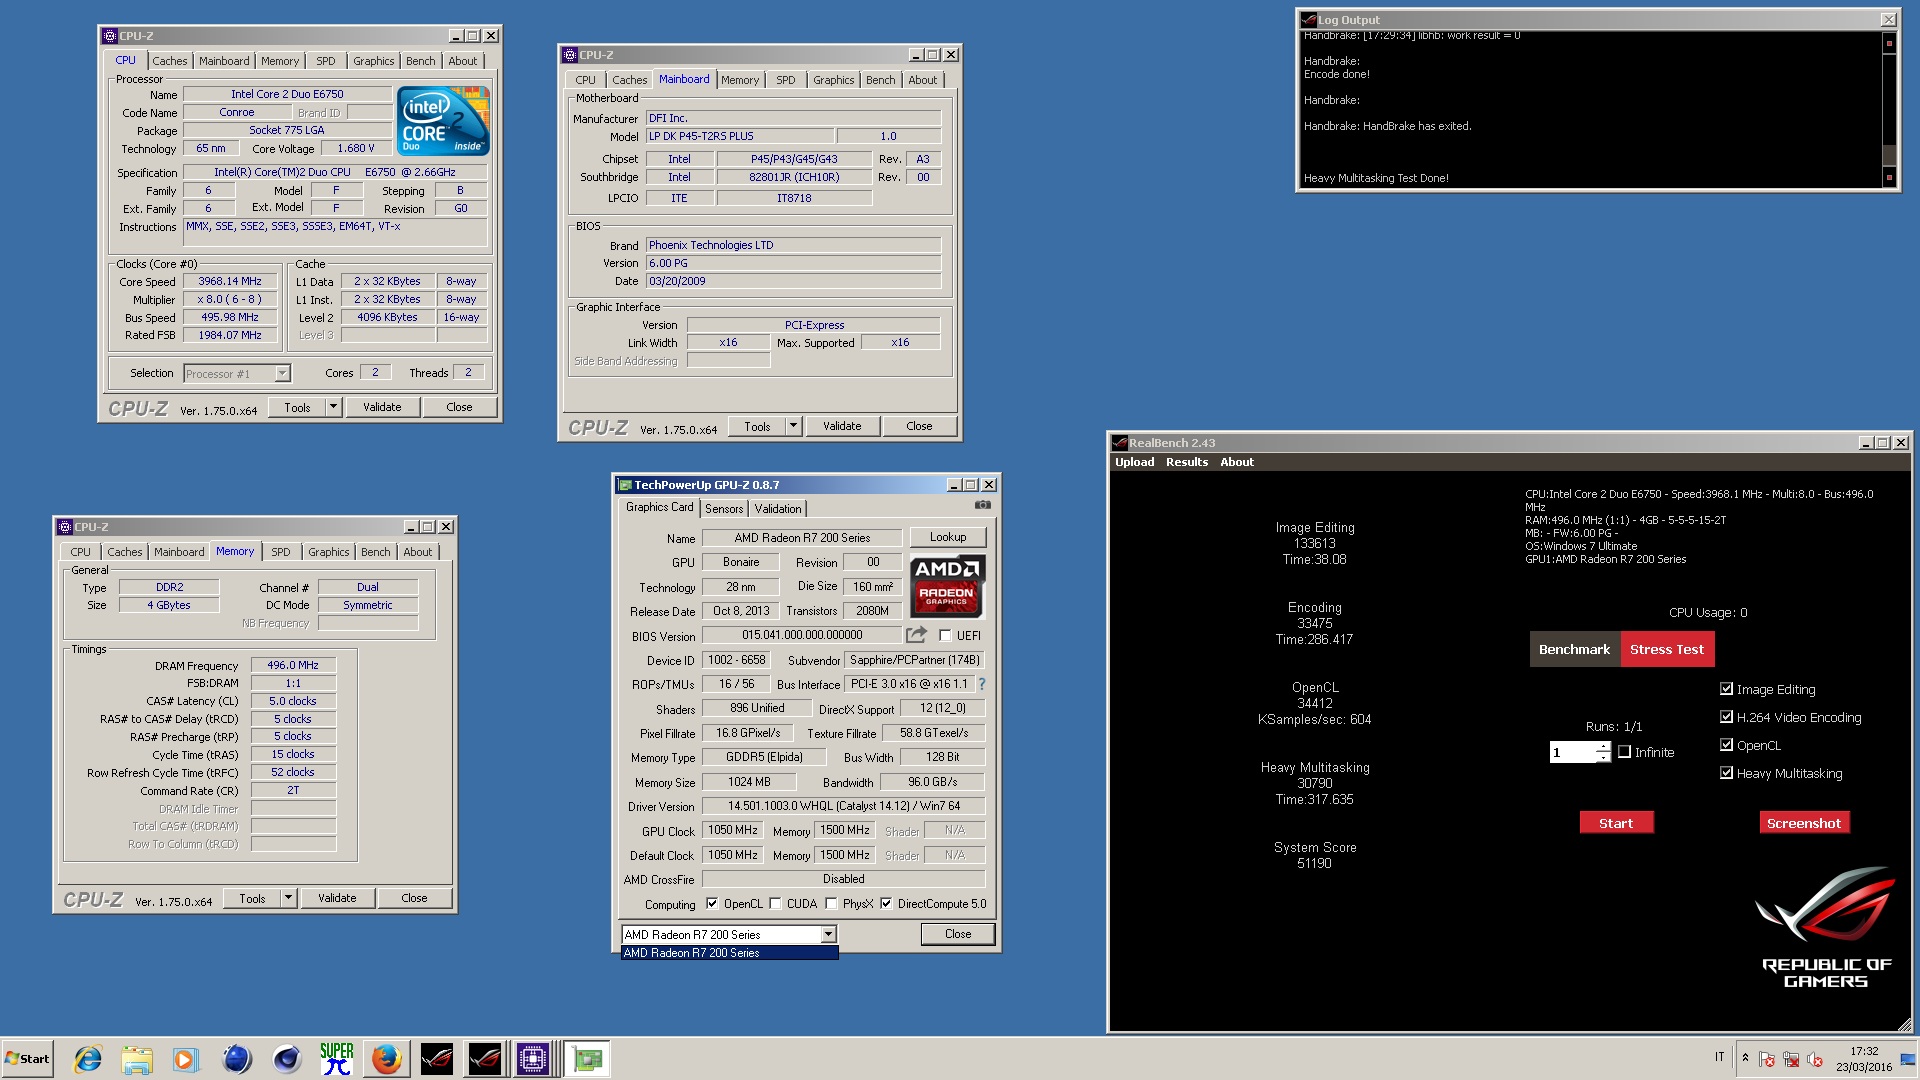
Task: Click Bus Interface question mark in GPU-Z
Action: pyautogui.click(x=982, y=684)
